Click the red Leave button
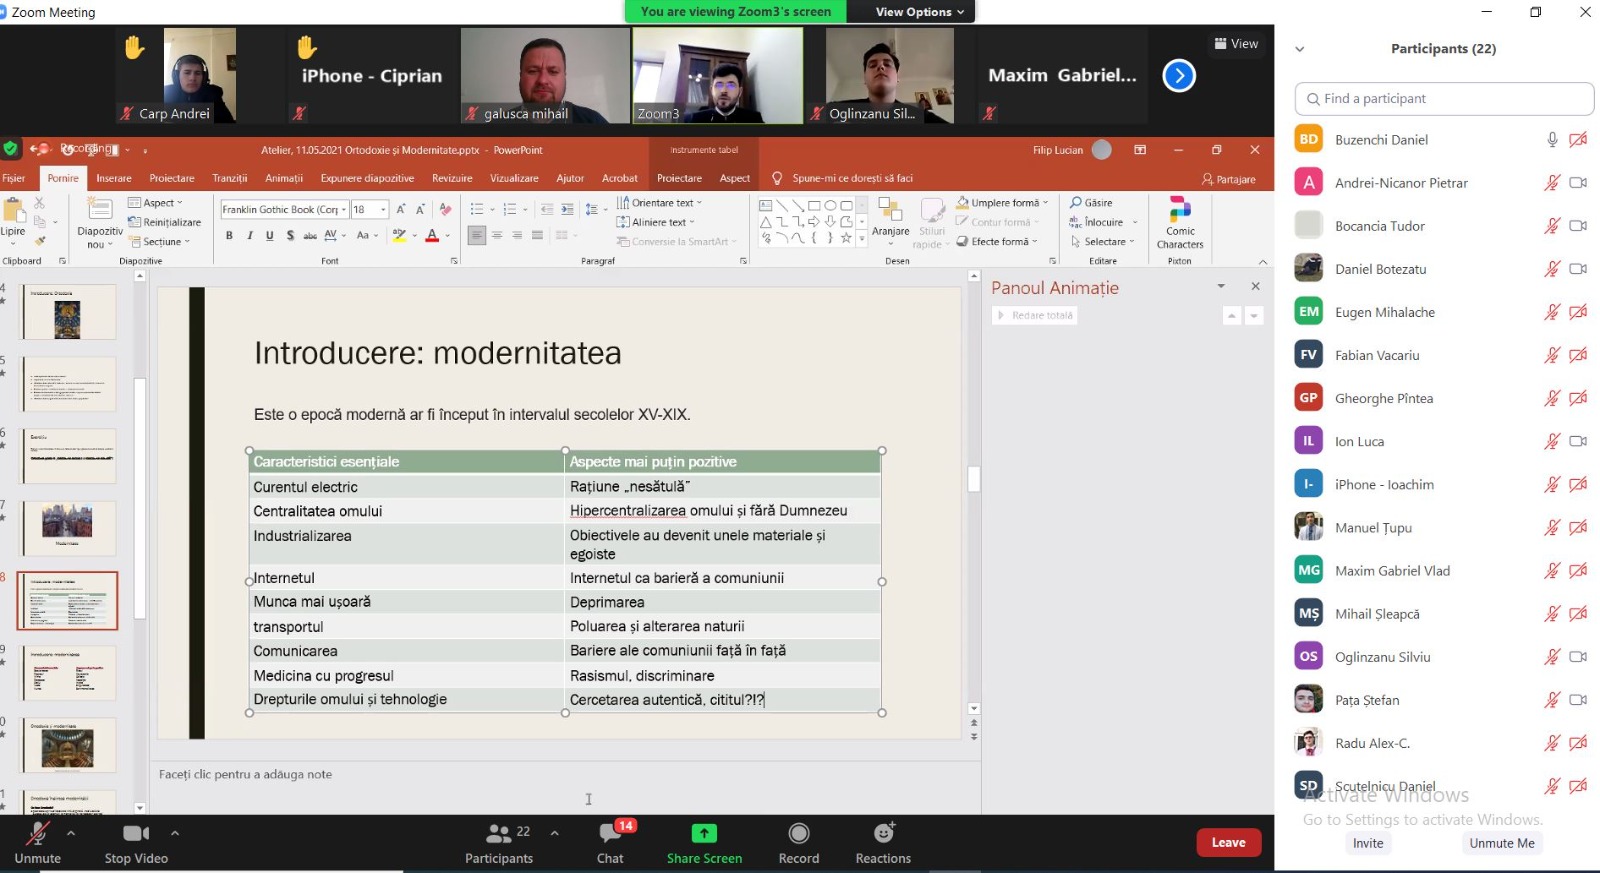Screen dimensions: 1600x873 (x=1228, y=843)
